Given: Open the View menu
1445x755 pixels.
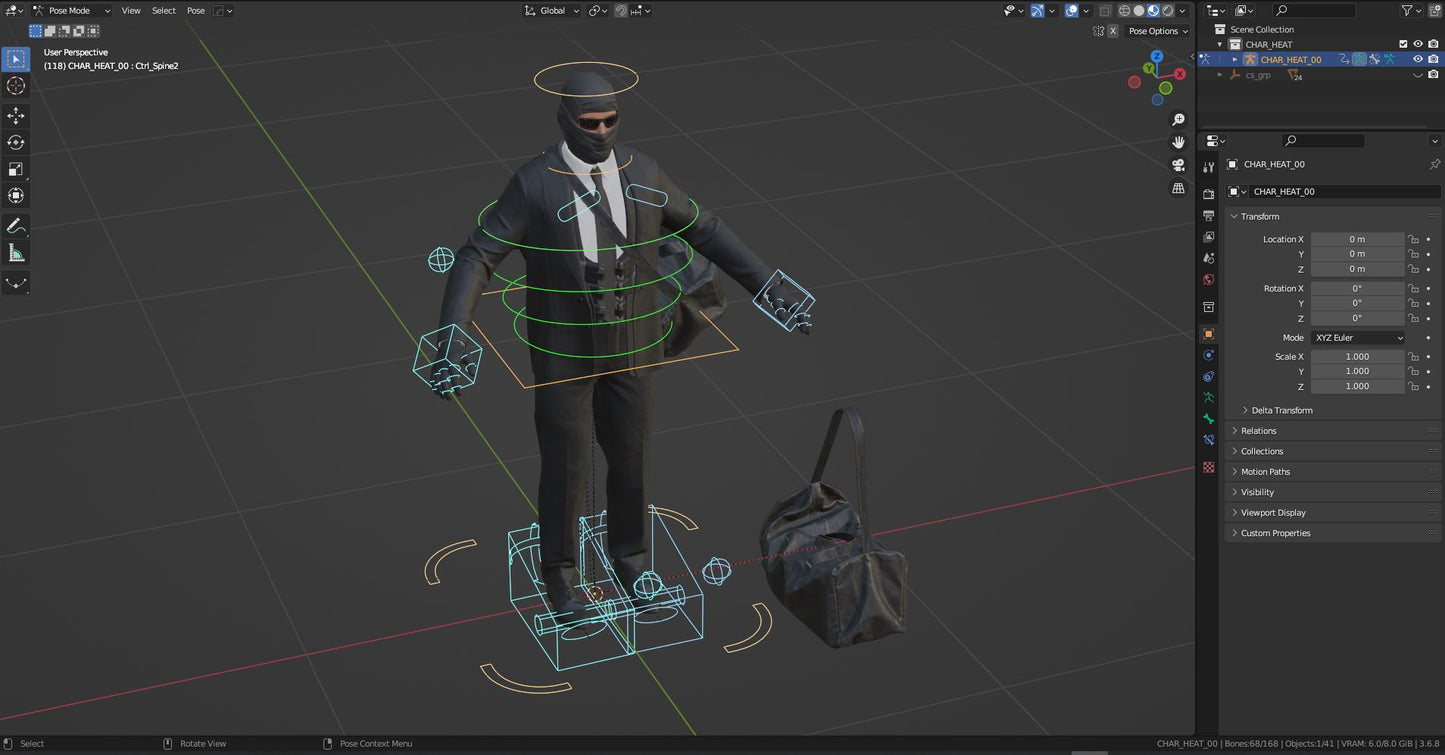Looking at the screenshot, I should coord(130,10).
